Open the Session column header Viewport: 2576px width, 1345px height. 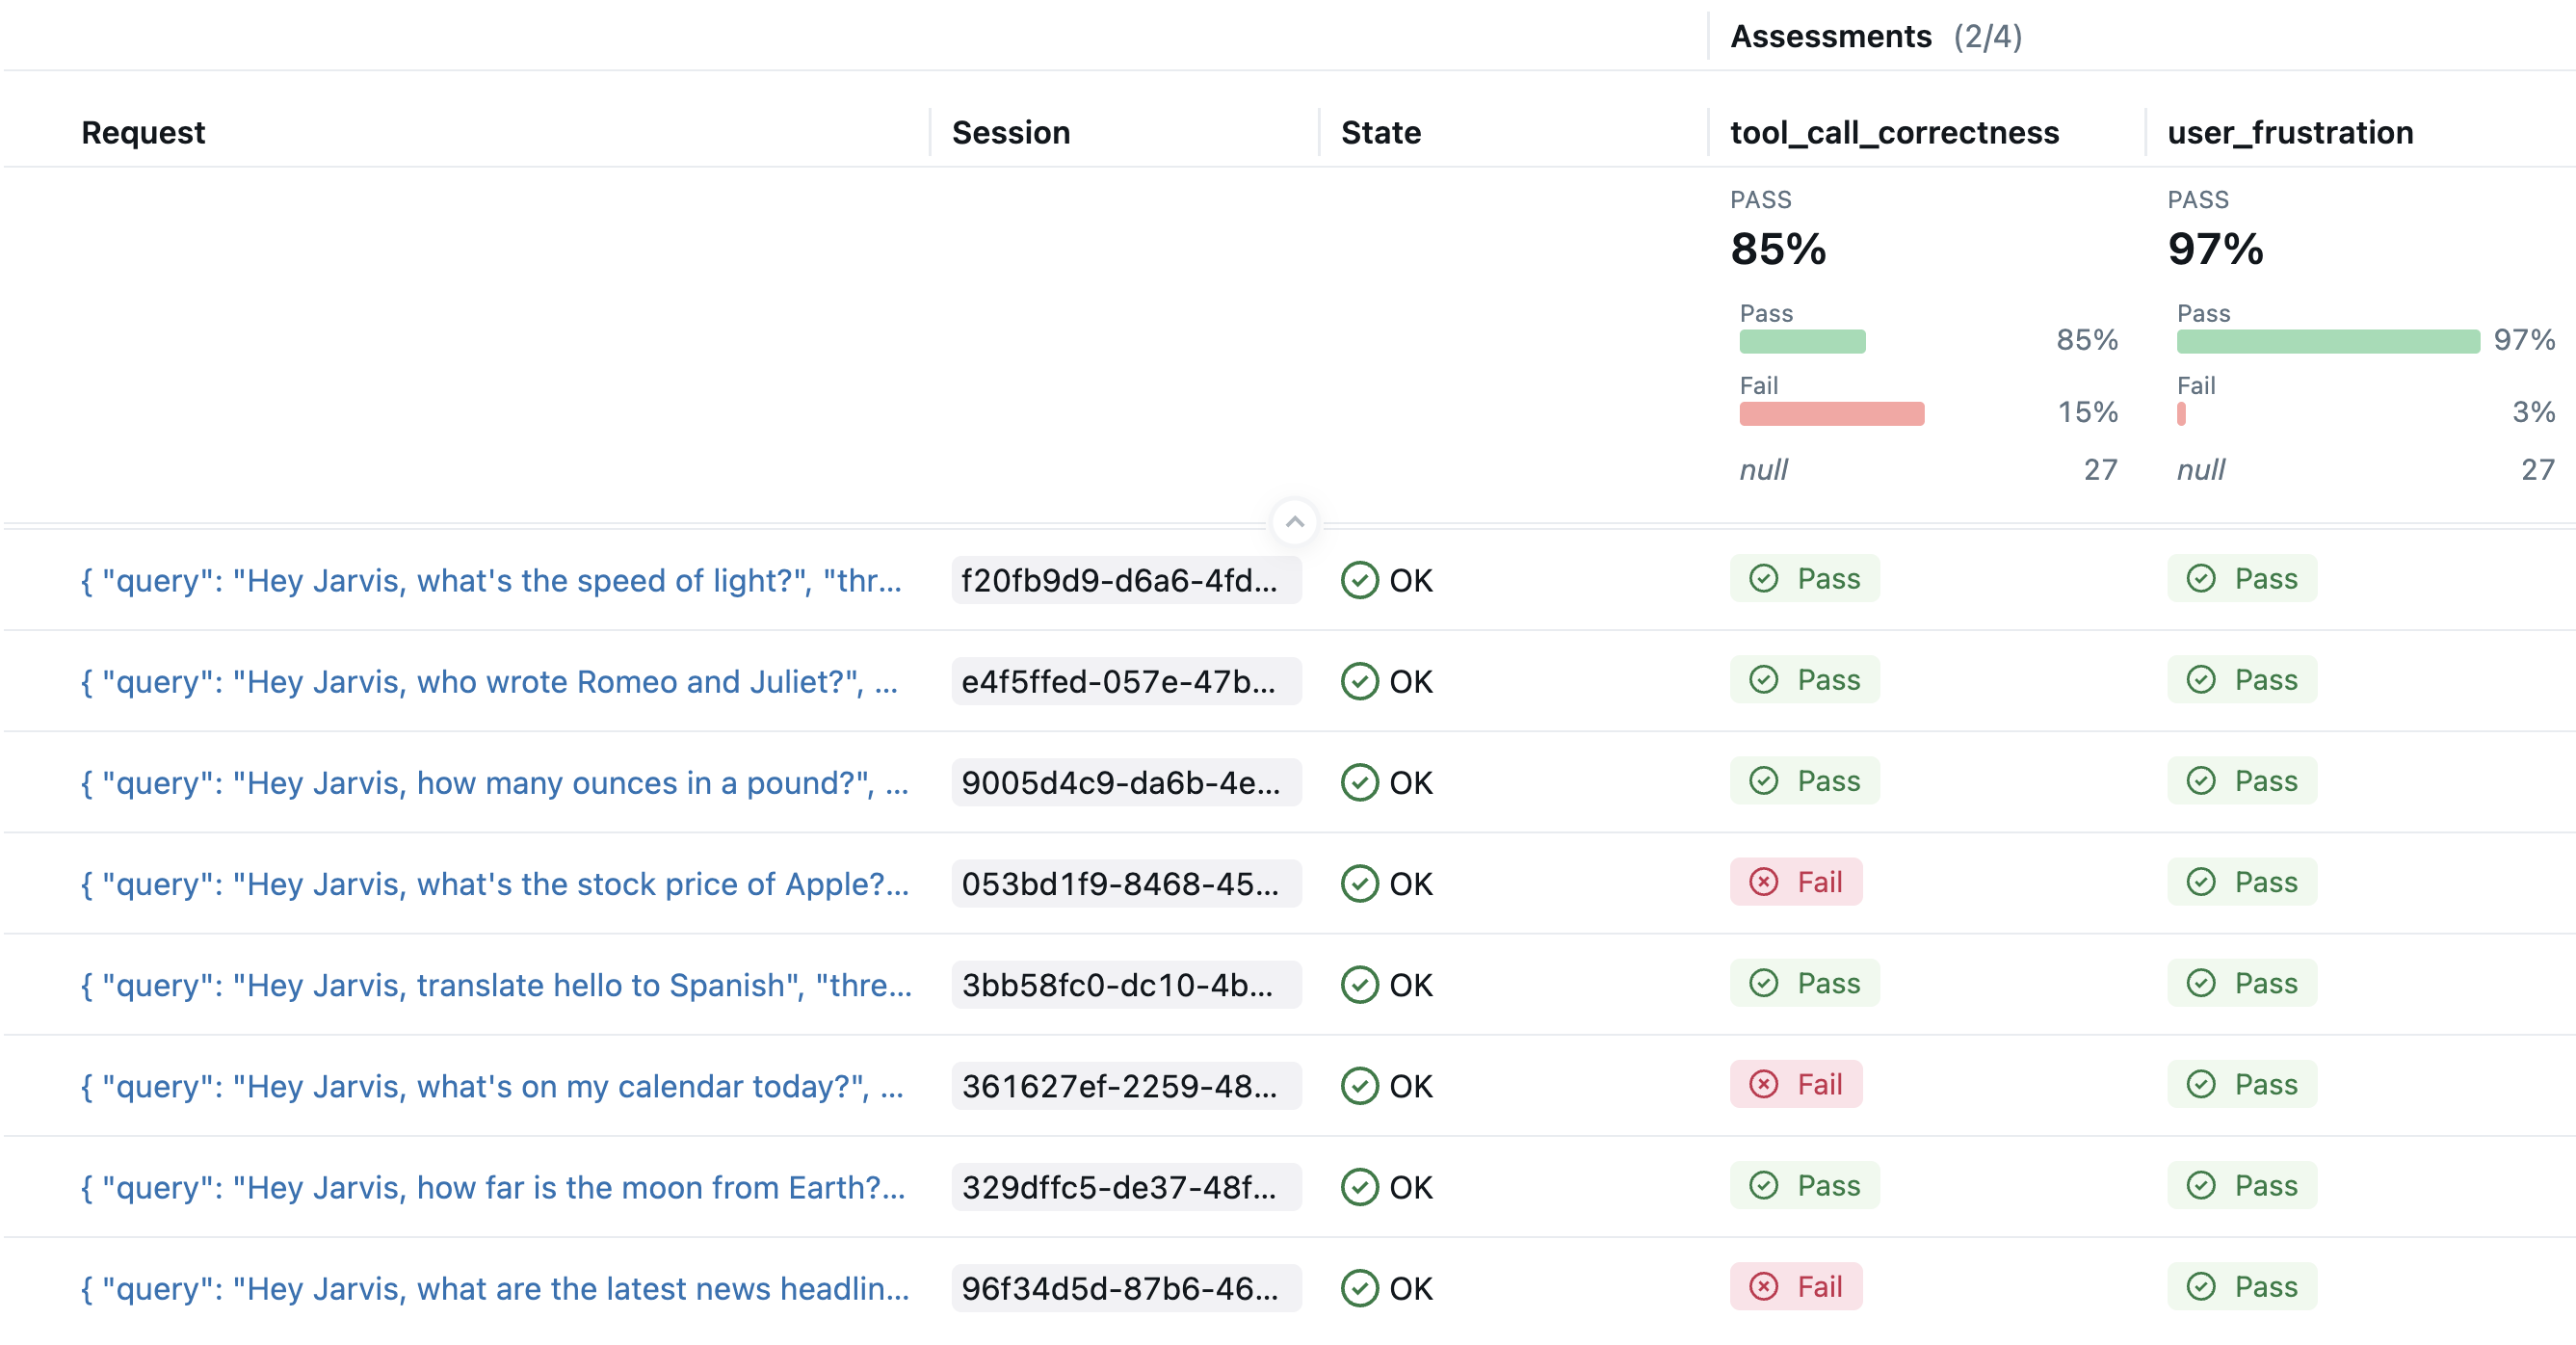coord(1011,131)
